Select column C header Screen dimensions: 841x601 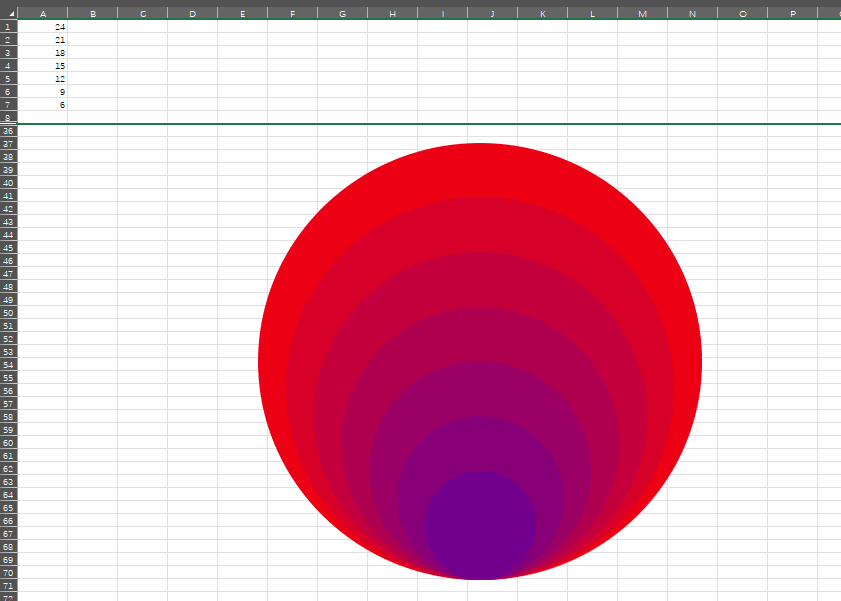(142, 13)
